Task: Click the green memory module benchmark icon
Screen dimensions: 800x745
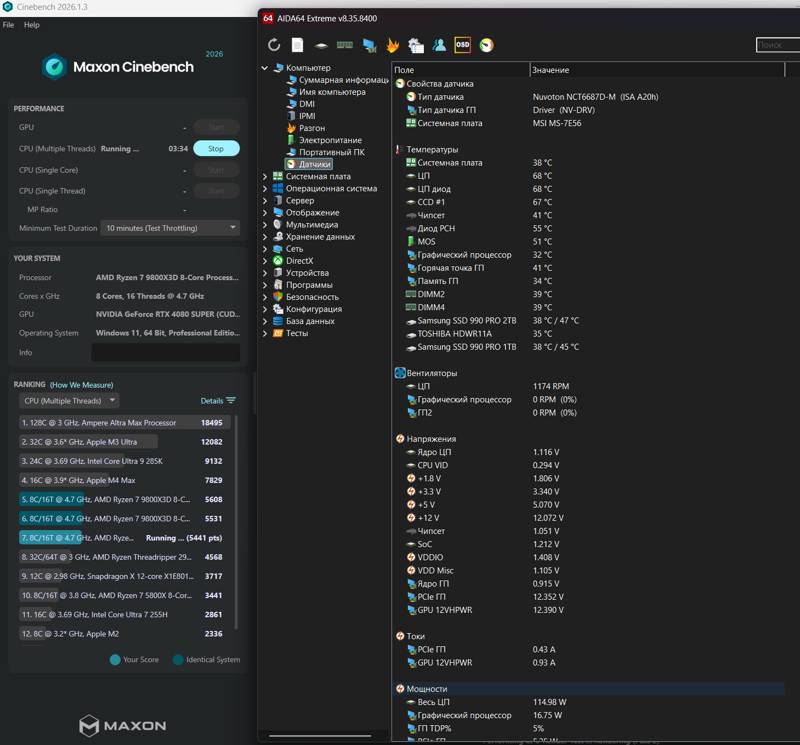Action: [x=344, y=45]
